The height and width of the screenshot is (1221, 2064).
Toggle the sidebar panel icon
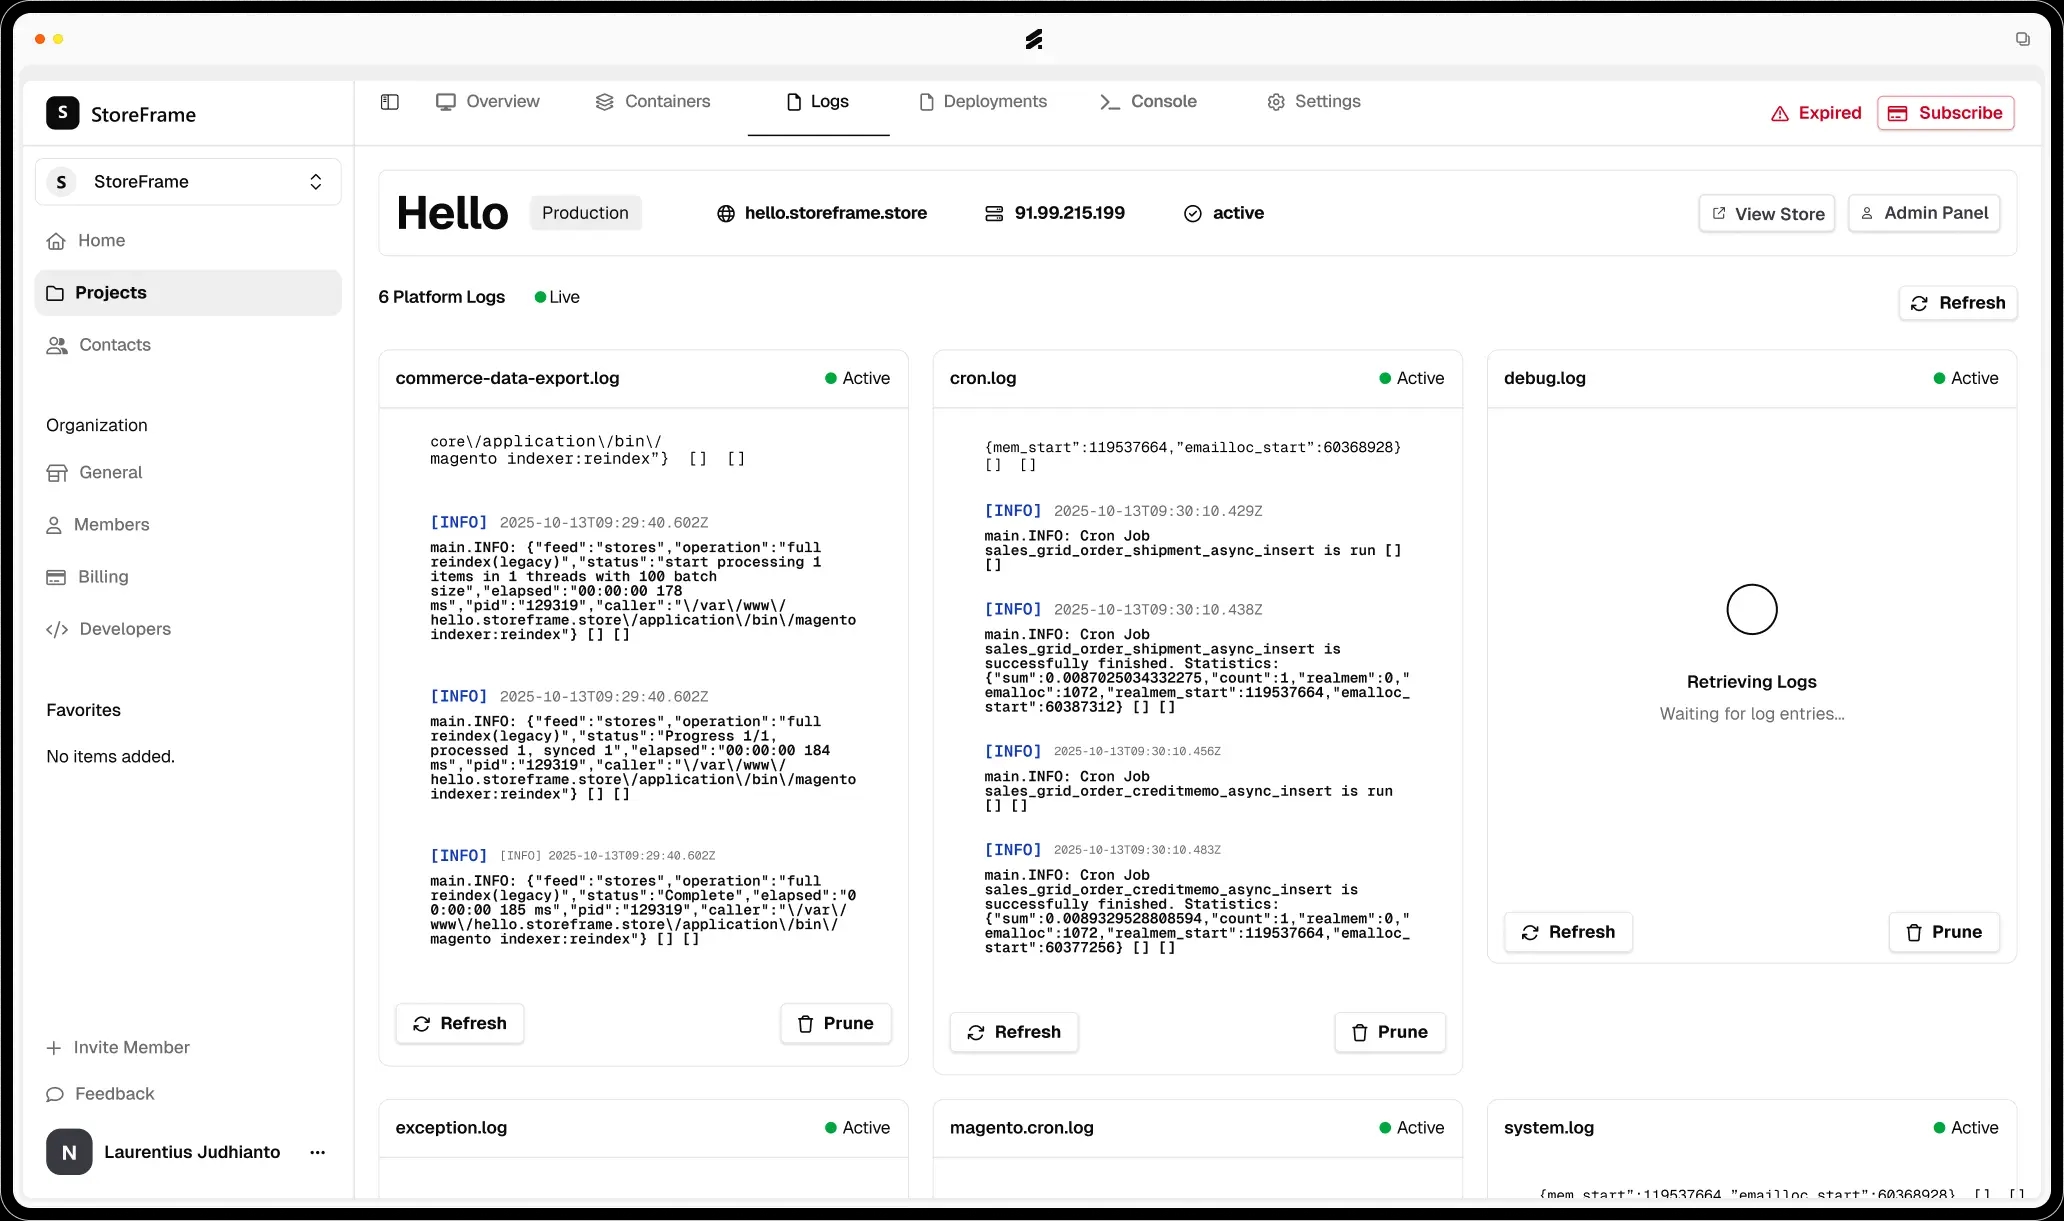[x=390, y=102]
